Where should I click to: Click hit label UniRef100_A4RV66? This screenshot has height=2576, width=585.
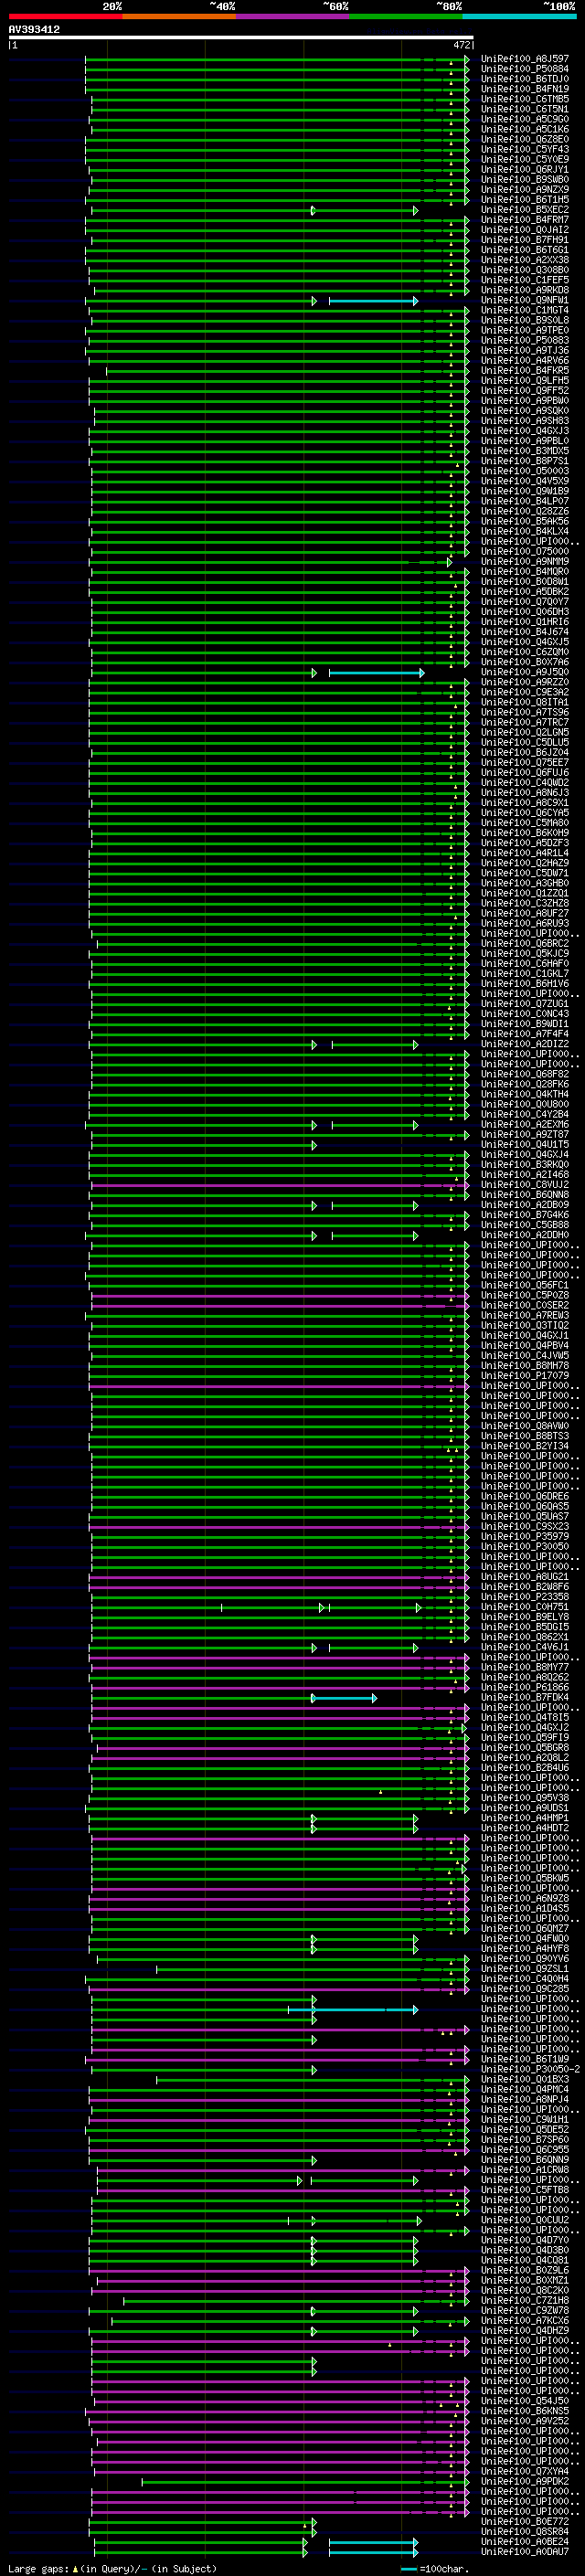524,360
